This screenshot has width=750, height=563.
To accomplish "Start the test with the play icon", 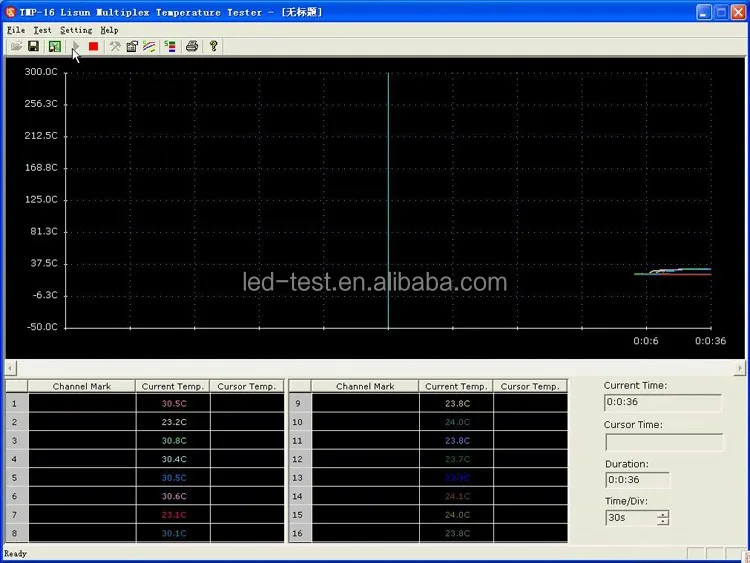I will point(76,46).
